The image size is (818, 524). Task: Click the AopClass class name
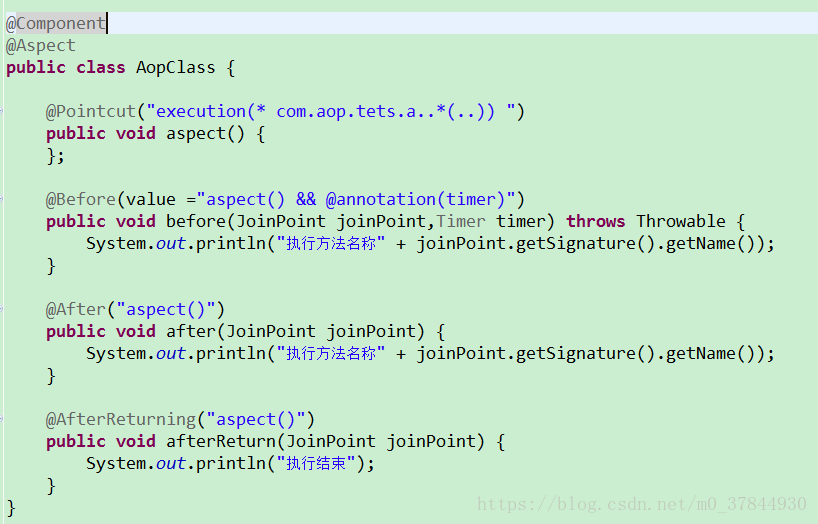(x=175, y=68)
